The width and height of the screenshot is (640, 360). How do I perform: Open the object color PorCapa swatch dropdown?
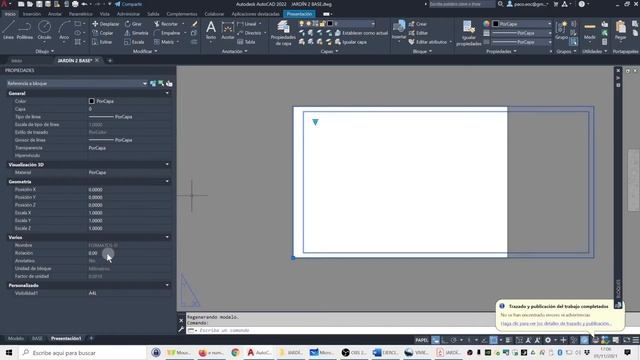522,24
